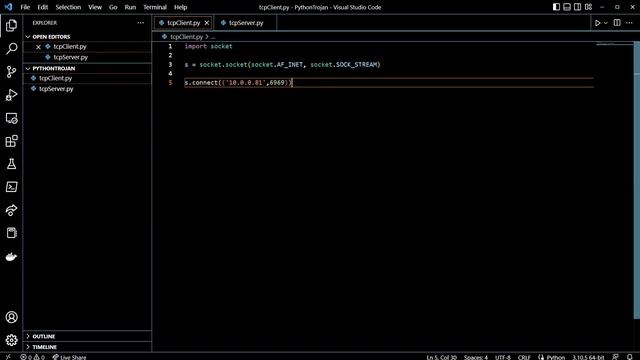The width and height of the screenshot is (640, 360).
Task: Close tcpClient.py in Open Editors
Action: coord(38,47)
